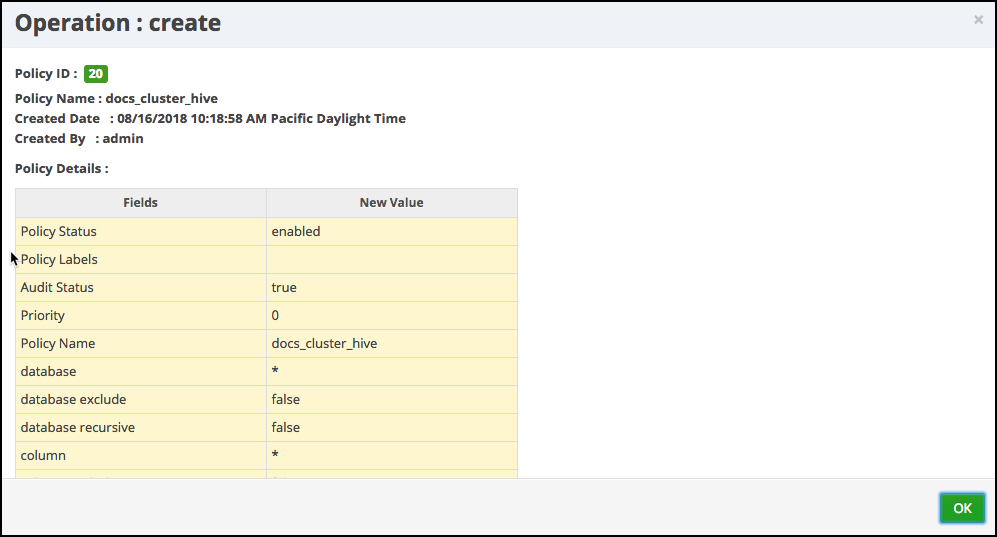997x537 pixels.
Task: Click the green Policy ID badge 20
Action: [x=96, y=74]
